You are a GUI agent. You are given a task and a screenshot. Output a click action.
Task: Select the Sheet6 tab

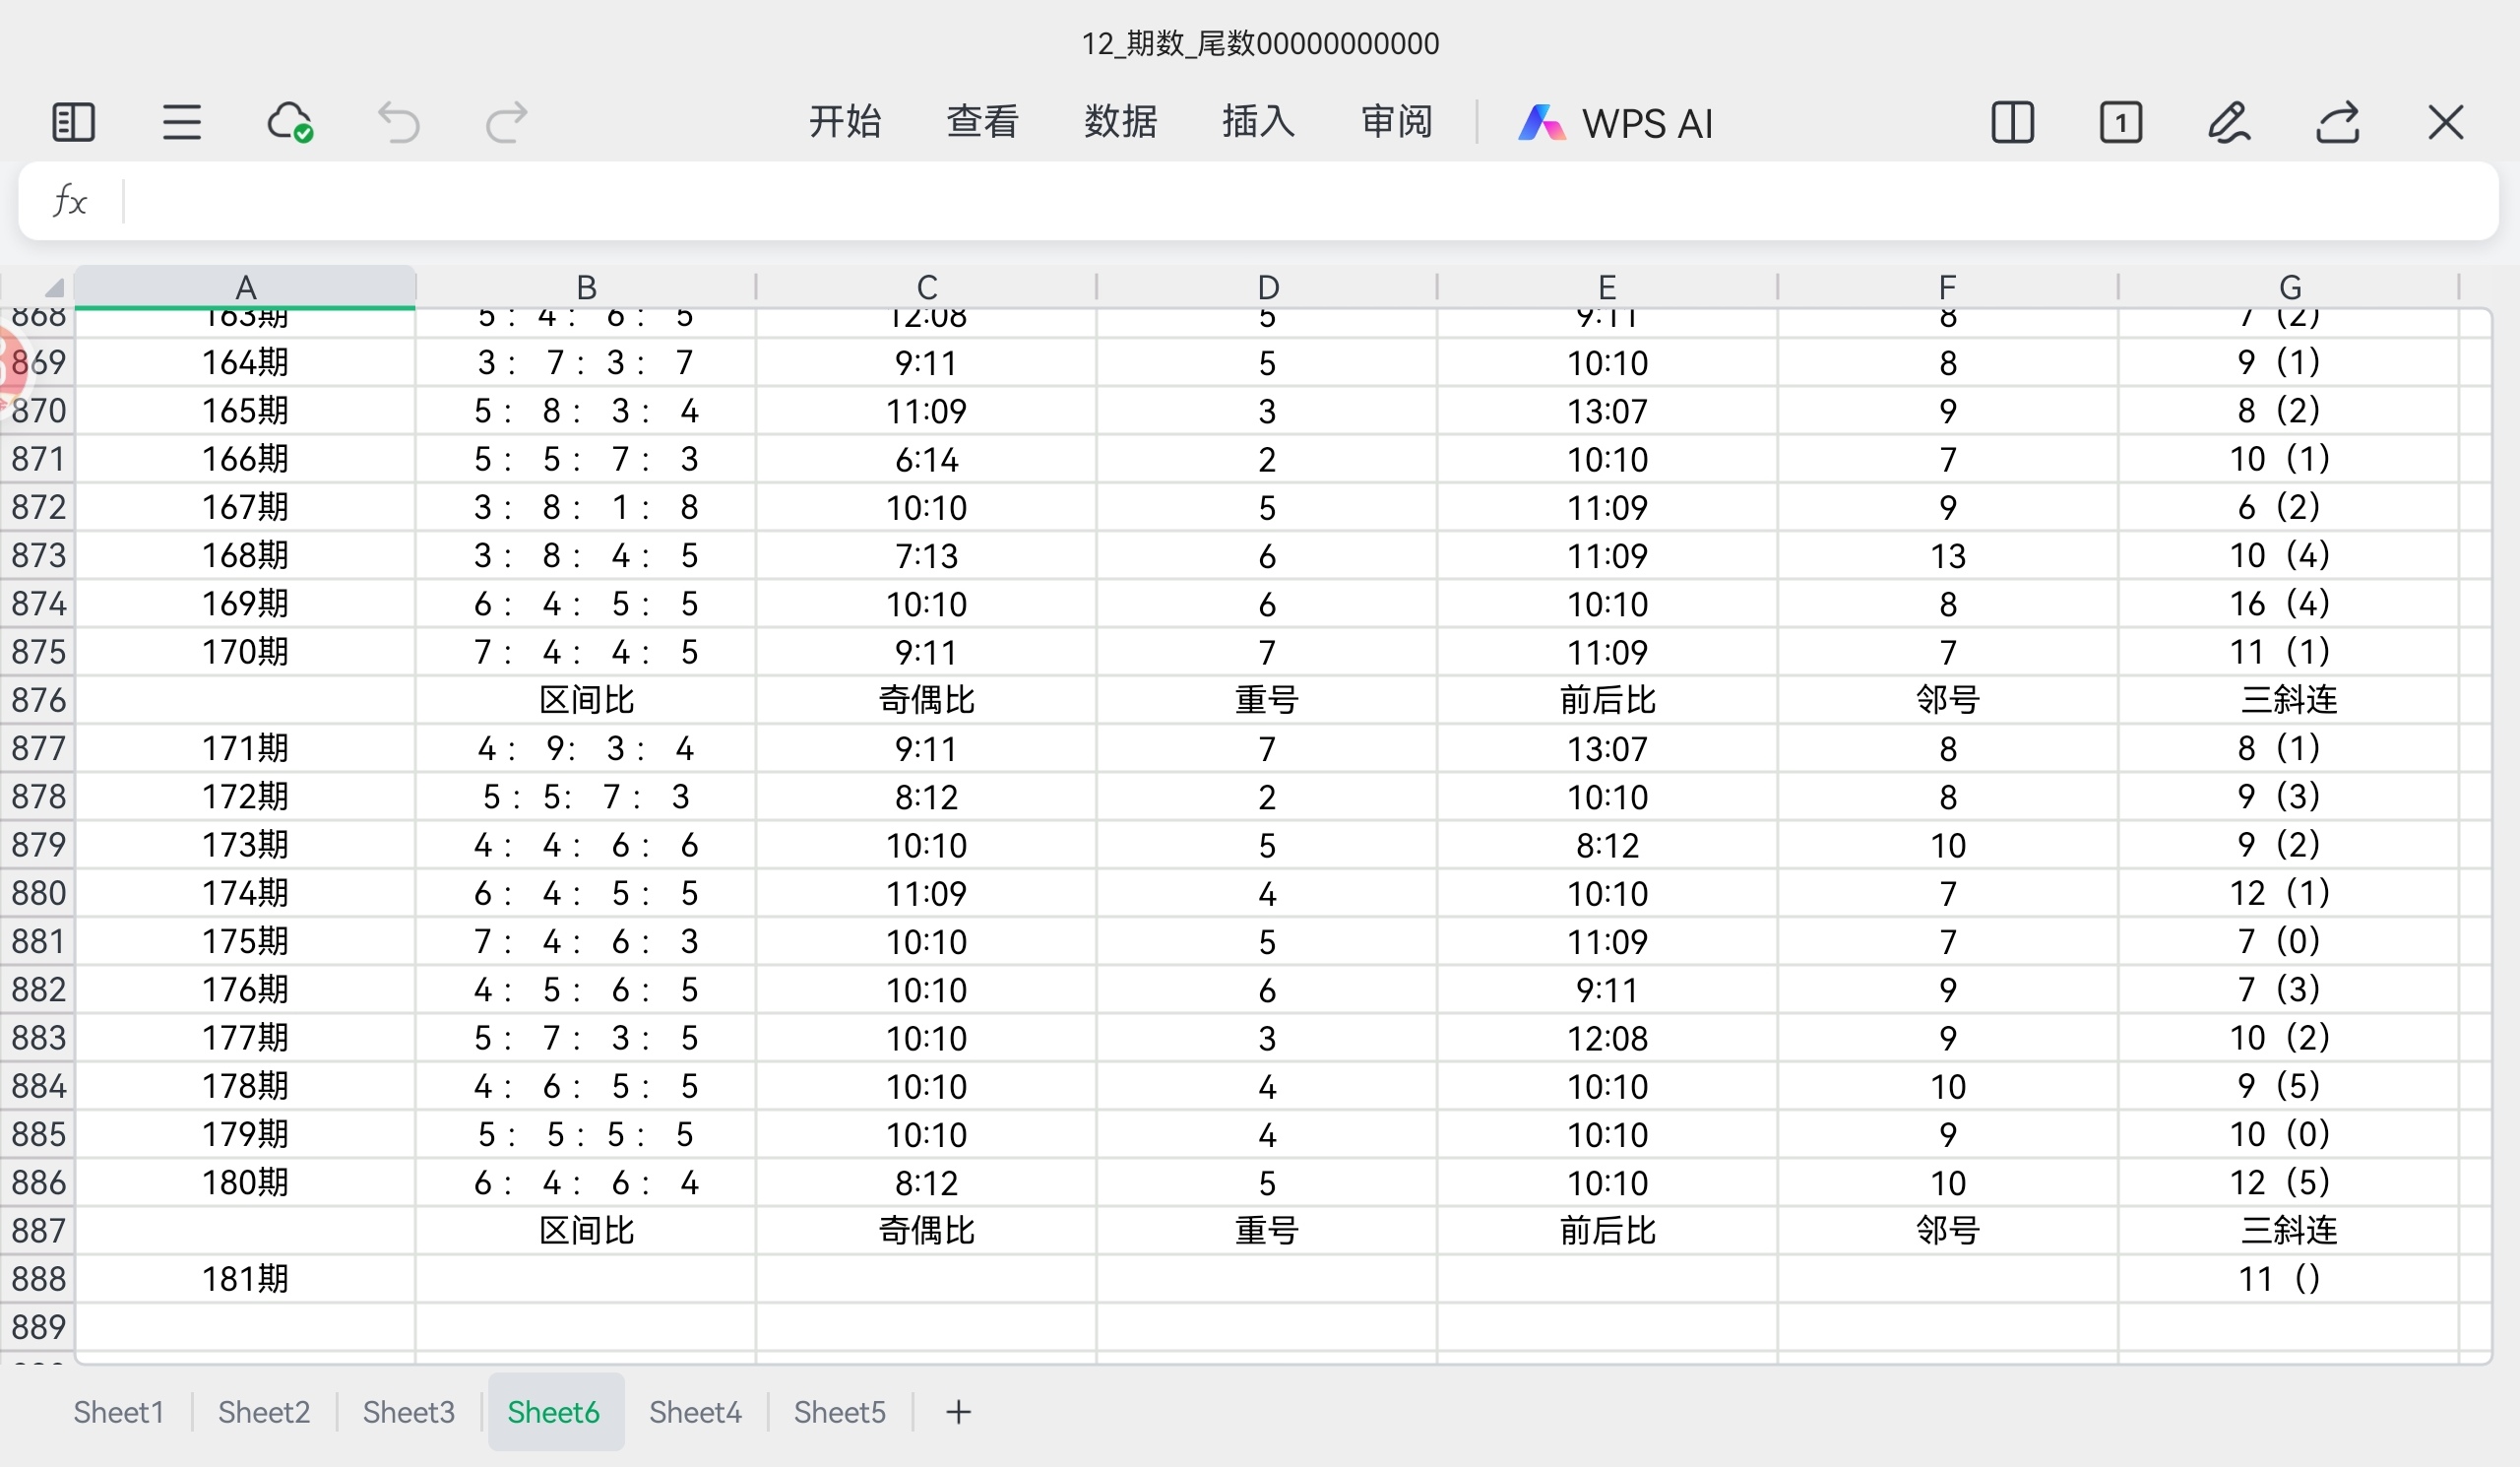(554, 1412)
